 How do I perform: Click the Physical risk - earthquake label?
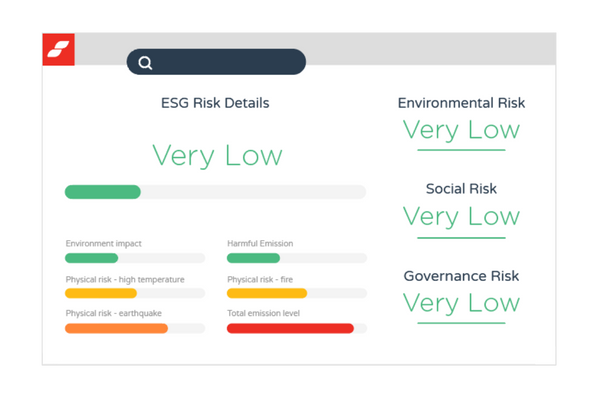coord(115,314)
